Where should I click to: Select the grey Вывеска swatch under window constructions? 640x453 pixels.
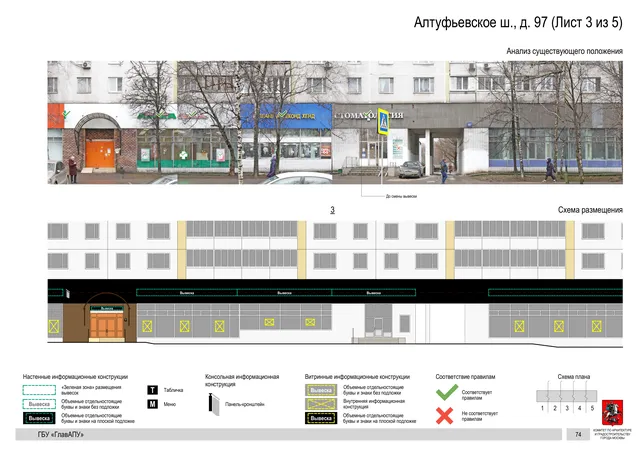321,390
